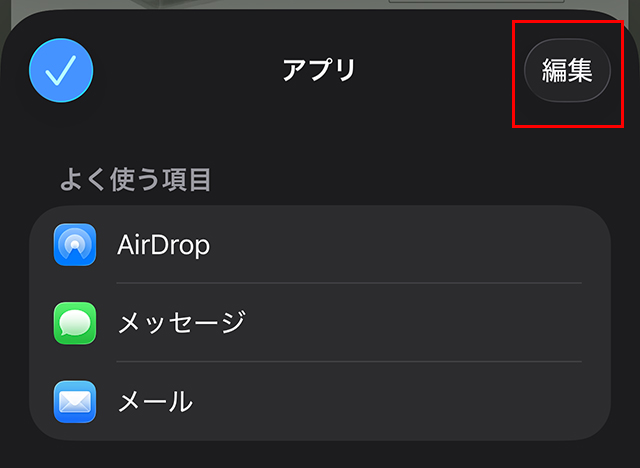Image resolution: width=640 pixels, height=468 pixels.
Task: Click the divider between メッセージ and メール
Action: (x=349, y=362)
